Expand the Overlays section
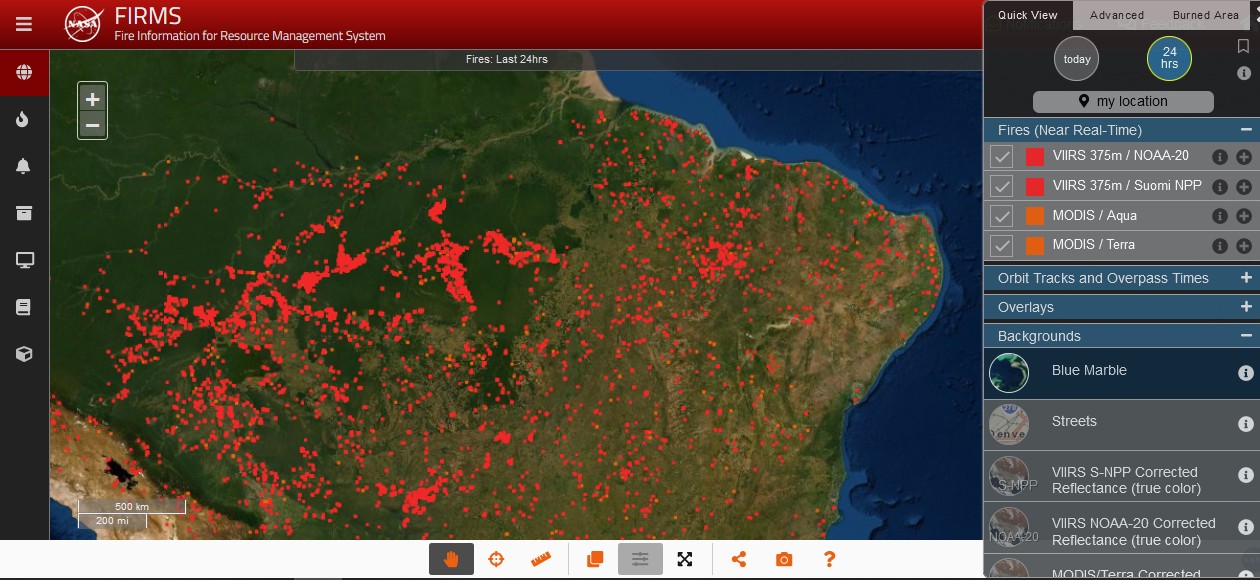Viewport: 1260px width, 580px height. 1245,307
